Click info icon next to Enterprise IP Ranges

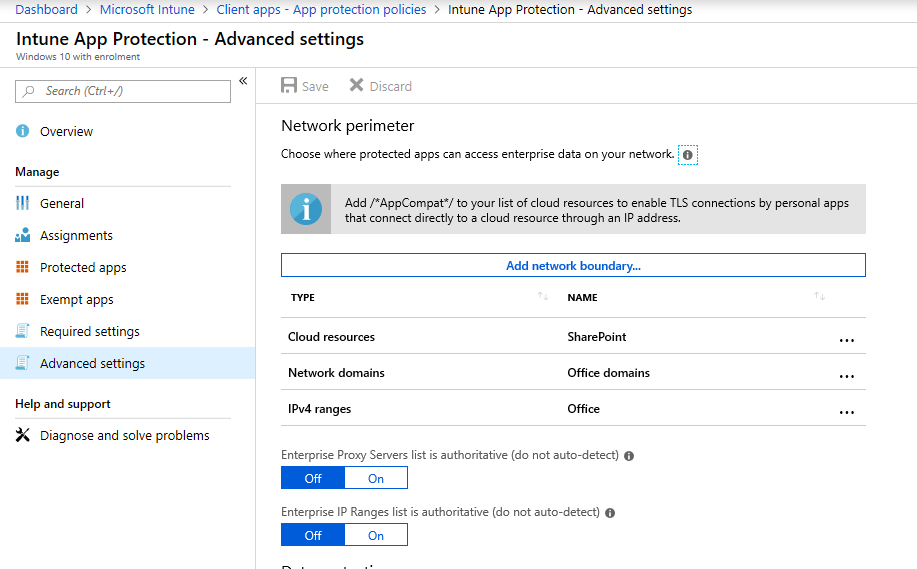610,512
